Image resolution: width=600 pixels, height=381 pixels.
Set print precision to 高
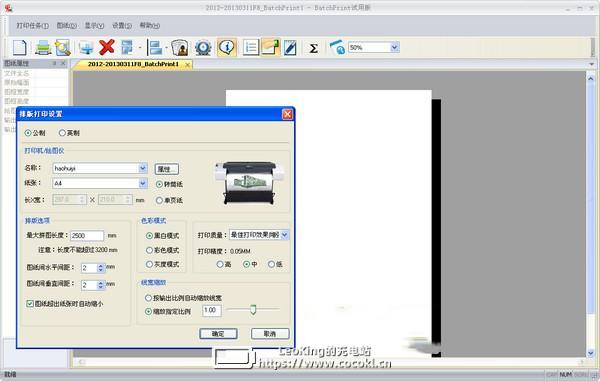pyautogui.click(x=220, y=264)
